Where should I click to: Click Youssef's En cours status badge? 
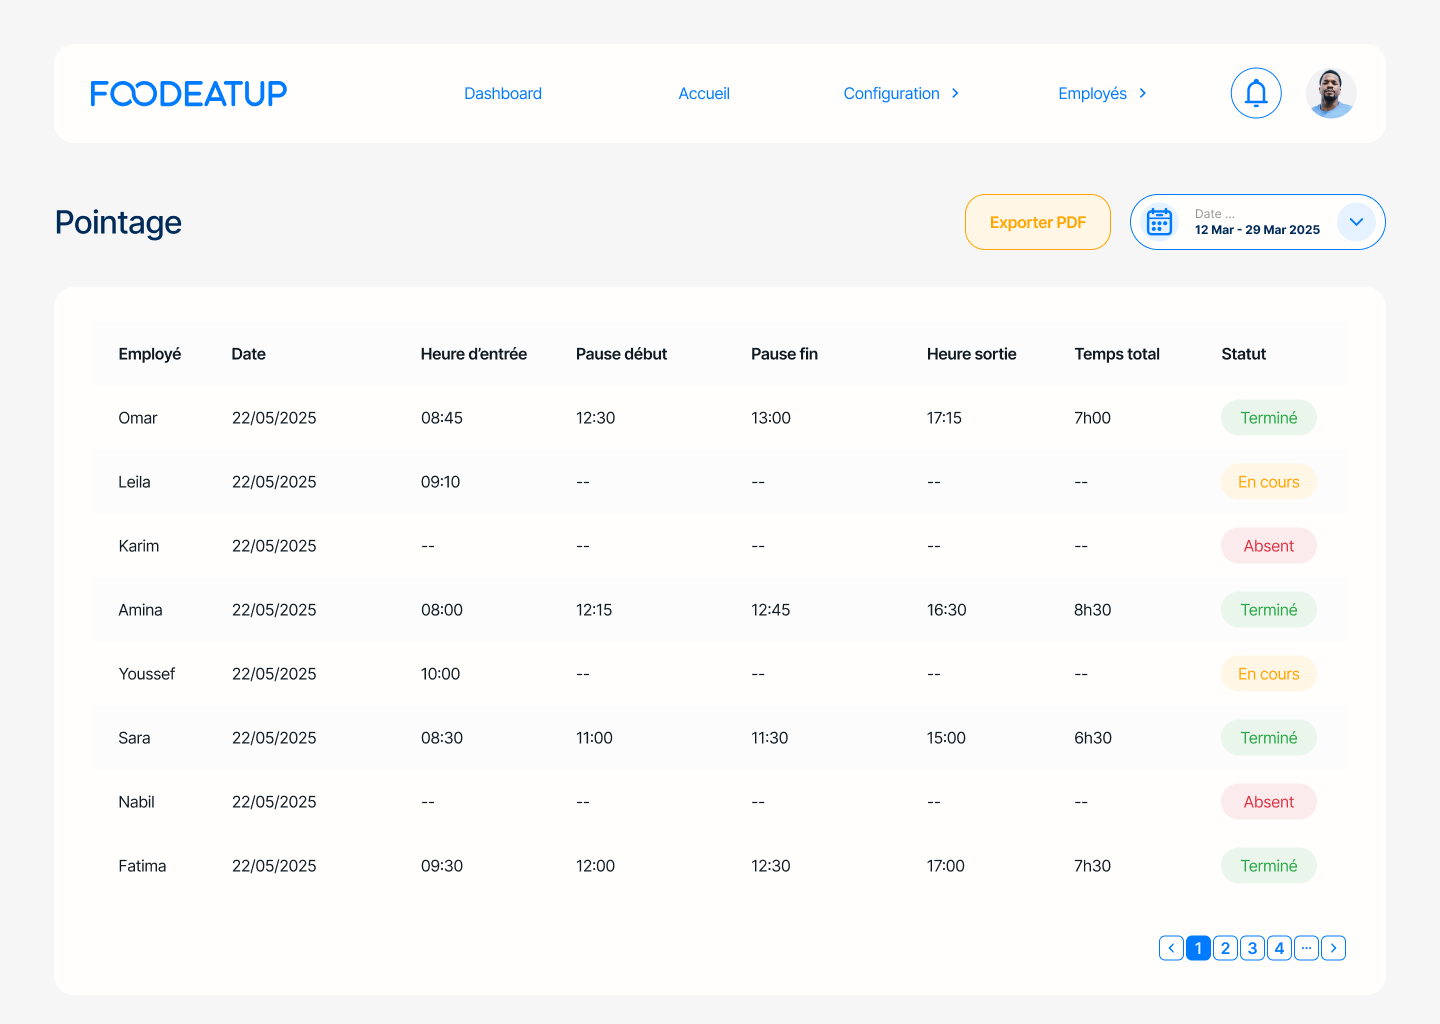pyautogui.click(x=1268, y=674)
